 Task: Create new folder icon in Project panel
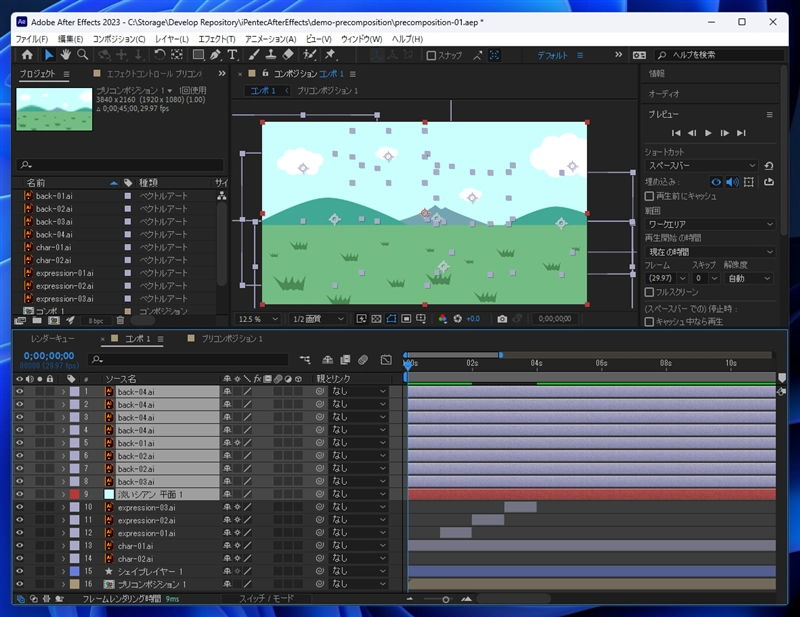pyautogui.click(x=37, y=320)
